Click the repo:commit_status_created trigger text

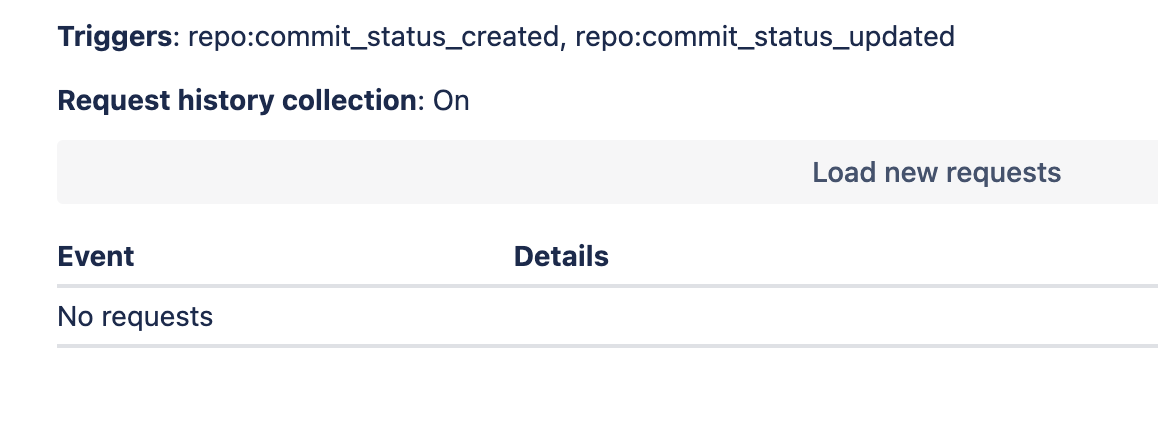coord(374,36)
